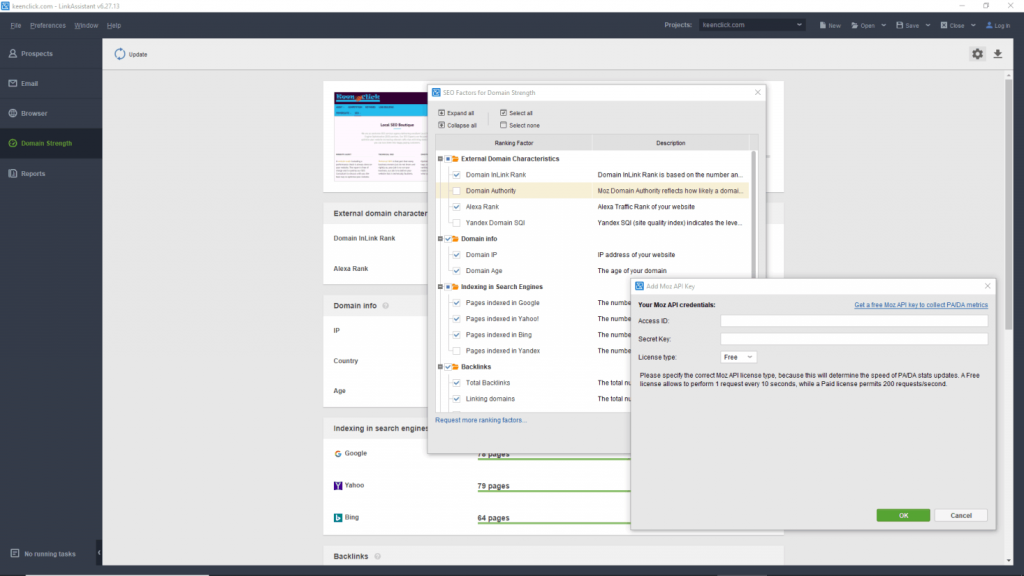
Task: Create a new project with New
Action: 831,25
